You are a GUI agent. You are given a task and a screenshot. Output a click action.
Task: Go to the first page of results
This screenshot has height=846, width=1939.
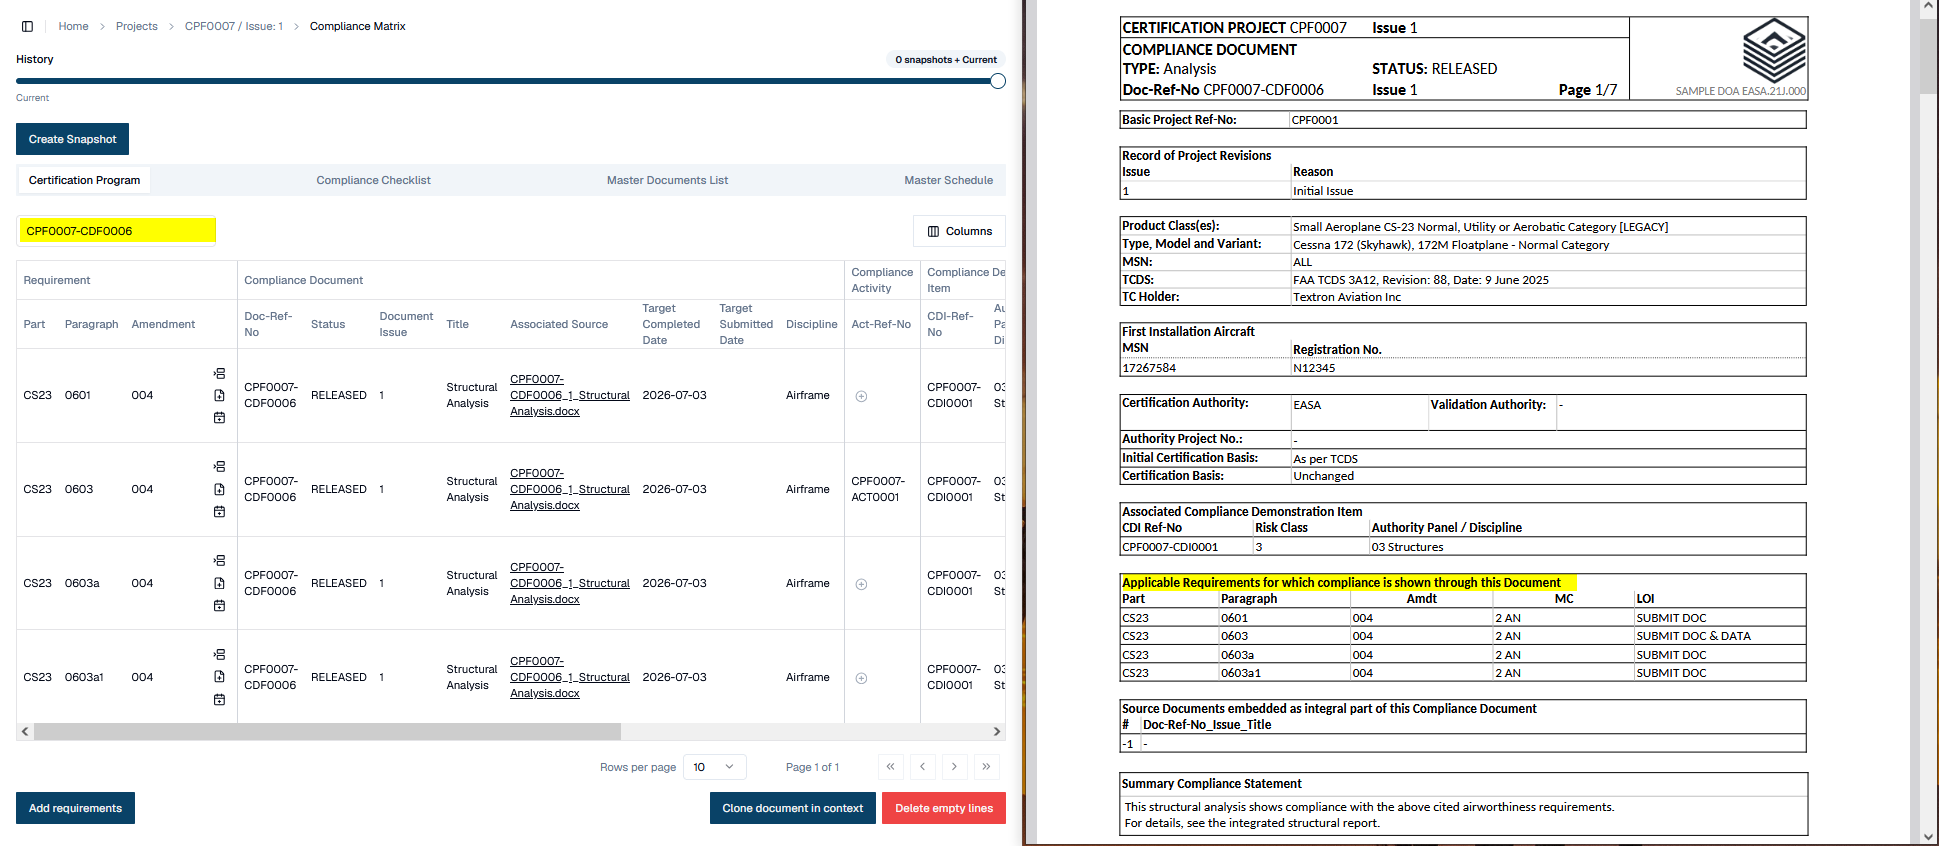890,767
